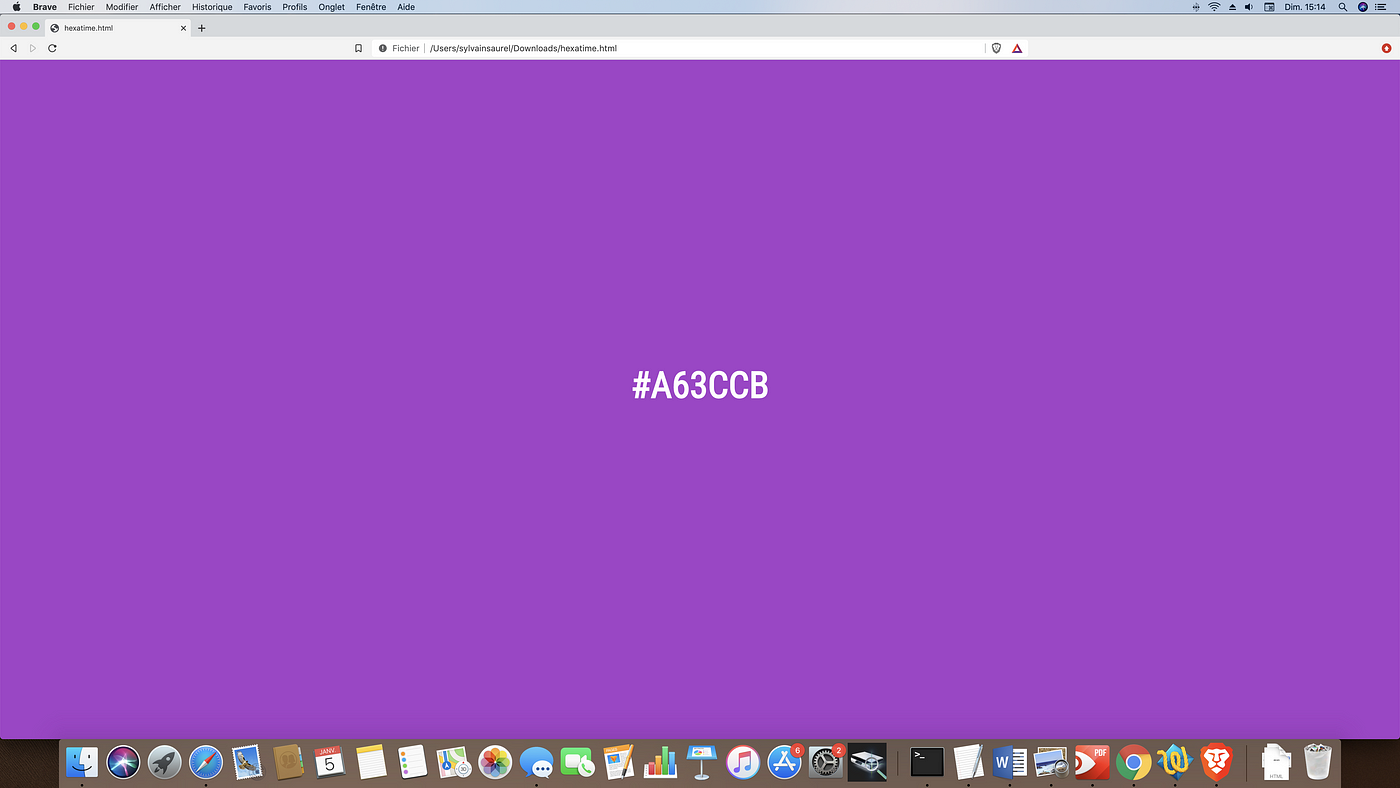Open Calendar showing 5 in the Dock
The height and width of the screenshot is (788, 1400).
tap(329, 763)
